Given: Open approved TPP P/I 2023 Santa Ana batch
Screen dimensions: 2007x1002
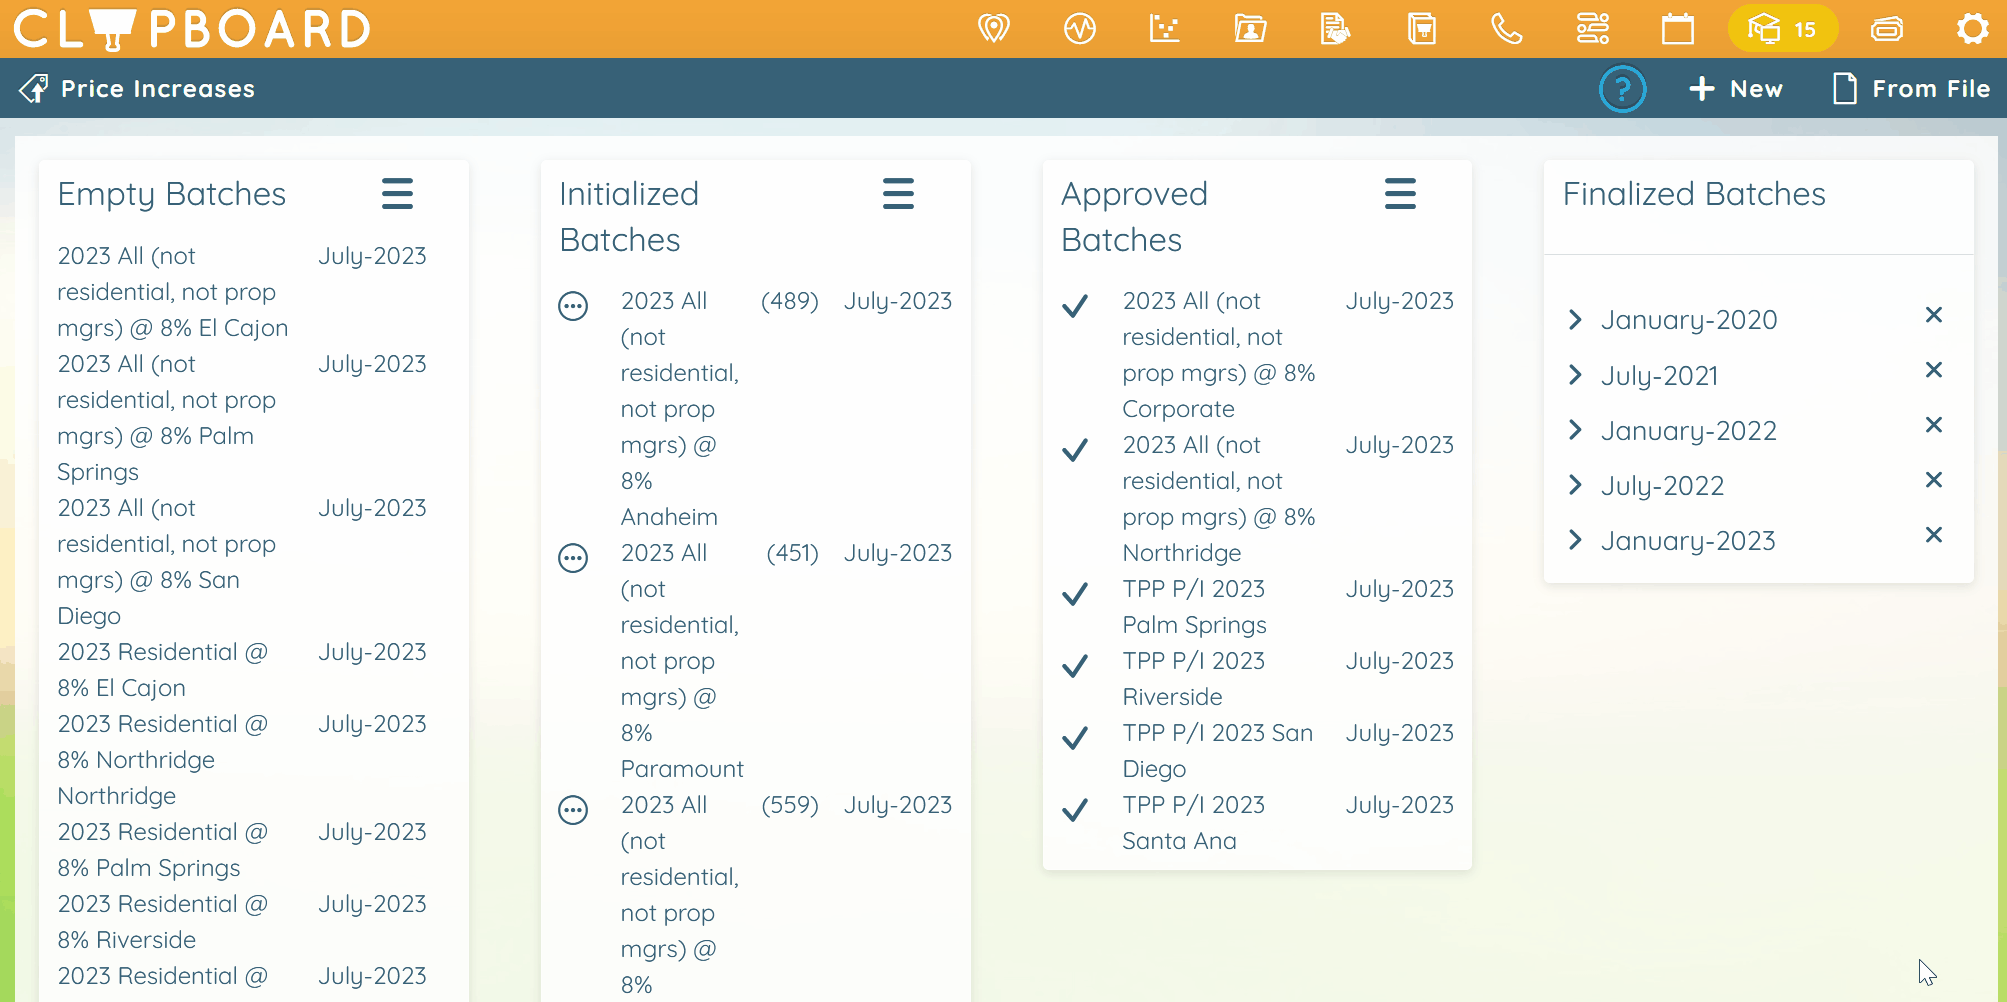Looking at the screenshot, I should click(1194, 823).
